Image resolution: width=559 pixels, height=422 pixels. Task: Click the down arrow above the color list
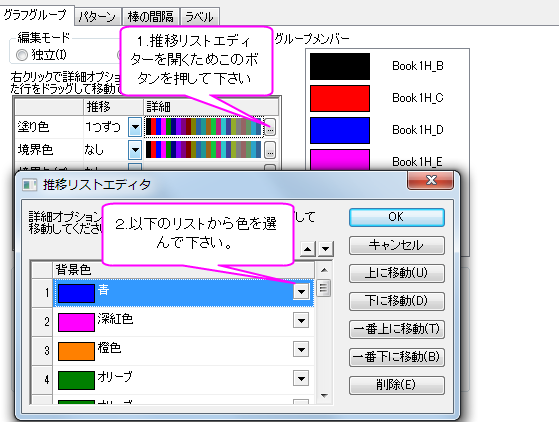(x=325, y=248)
